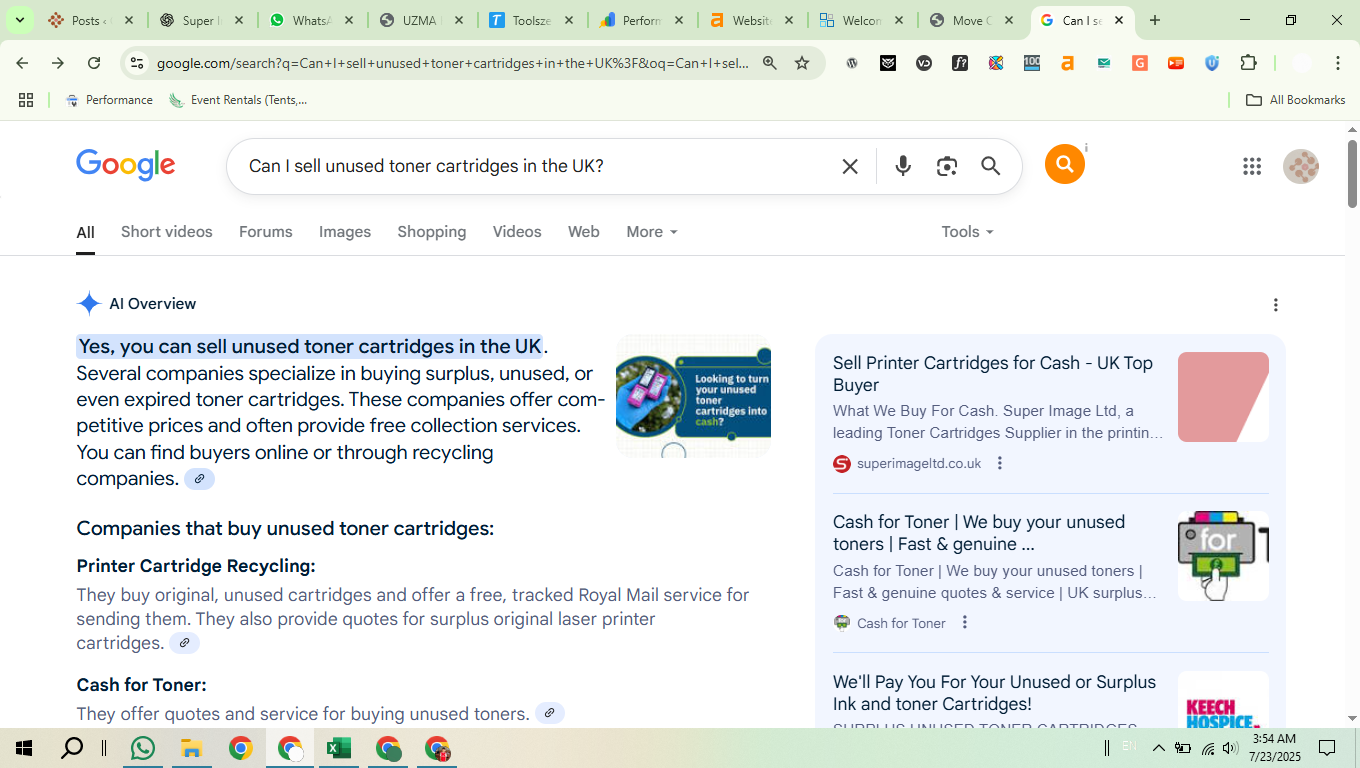Open AI Overview three-dot options
Viewport: 1360px width, 768px height.
click(x=1275, y=305)
